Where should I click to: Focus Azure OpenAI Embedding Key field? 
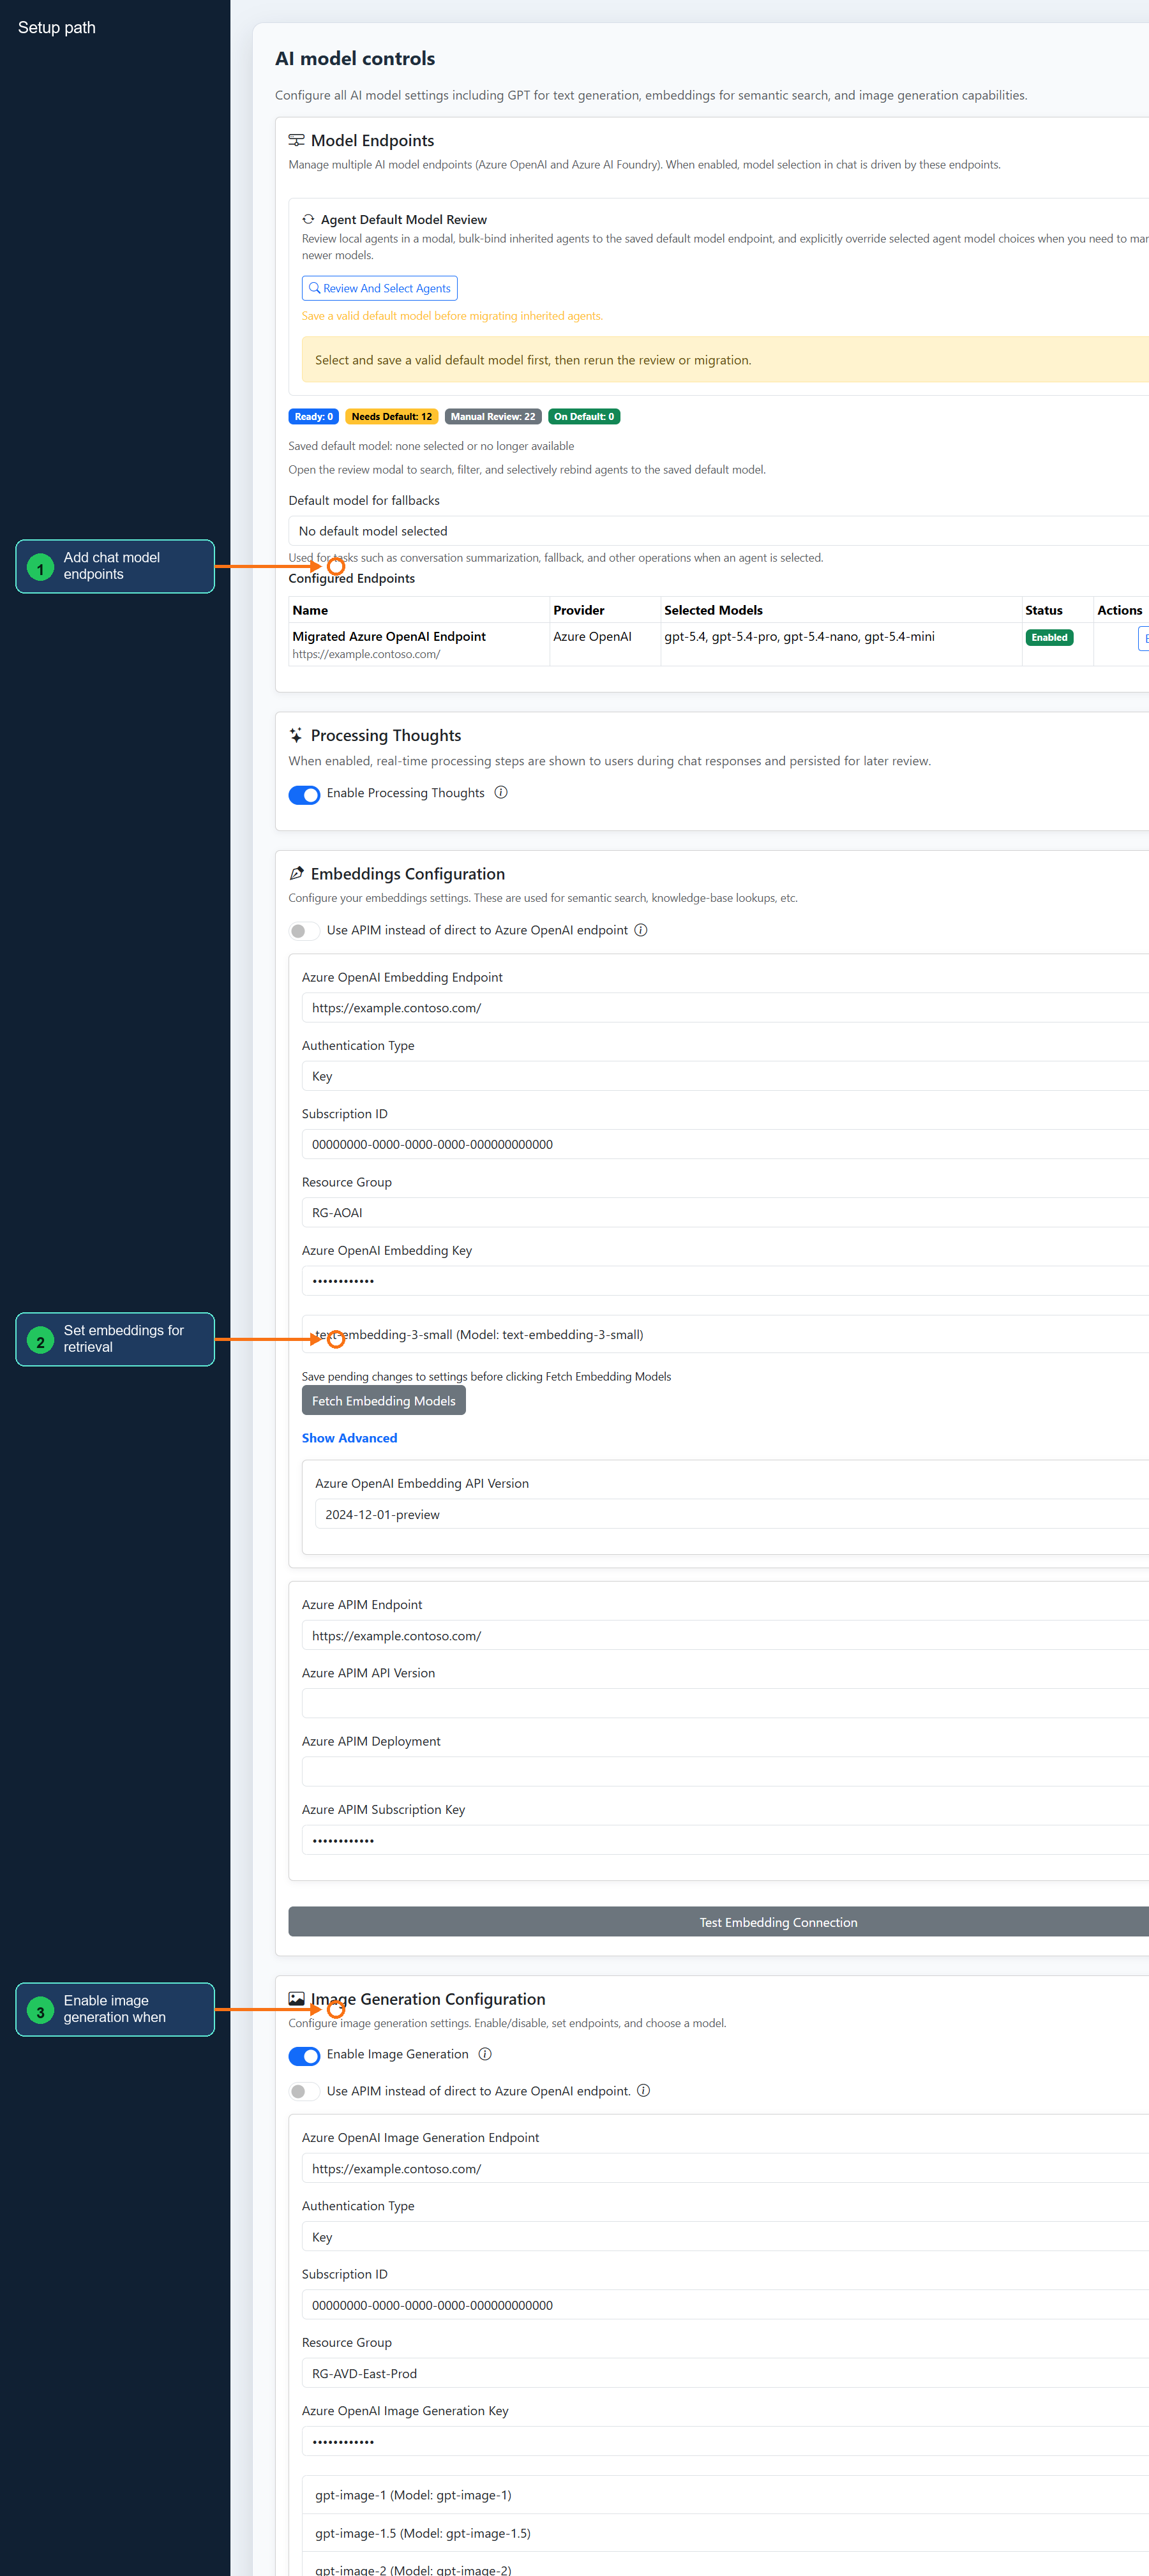click(x=725, y=1281)
